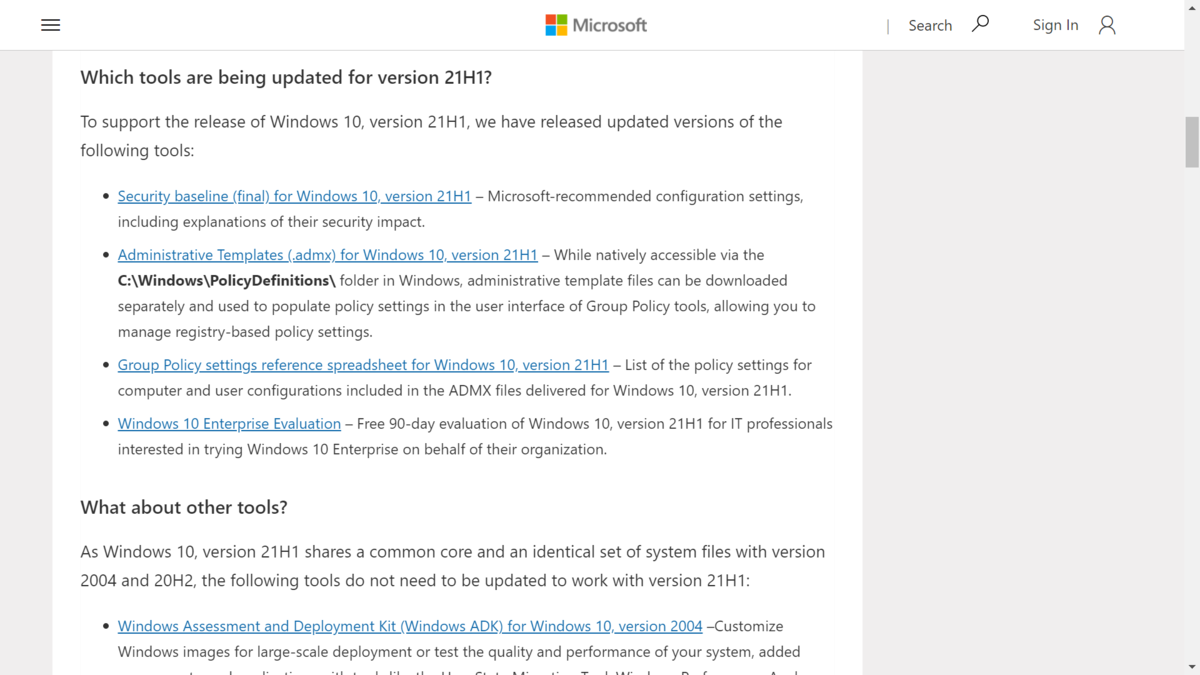Screen dimensions: 1200x675
Task: Click text 'To support the release of Windows 10'
Action: click(x=223, y=122)
